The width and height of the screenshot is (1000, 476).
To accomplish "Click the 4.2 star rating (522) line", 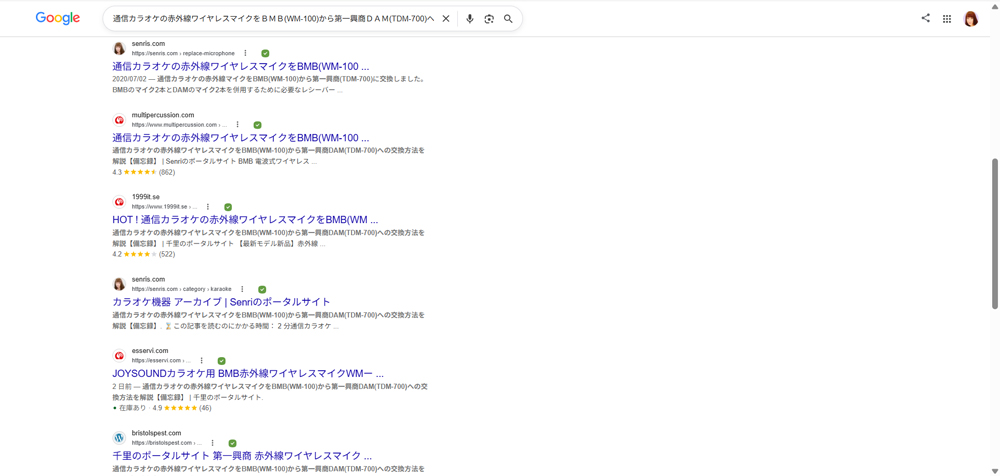I will click(x=143, y=254).
